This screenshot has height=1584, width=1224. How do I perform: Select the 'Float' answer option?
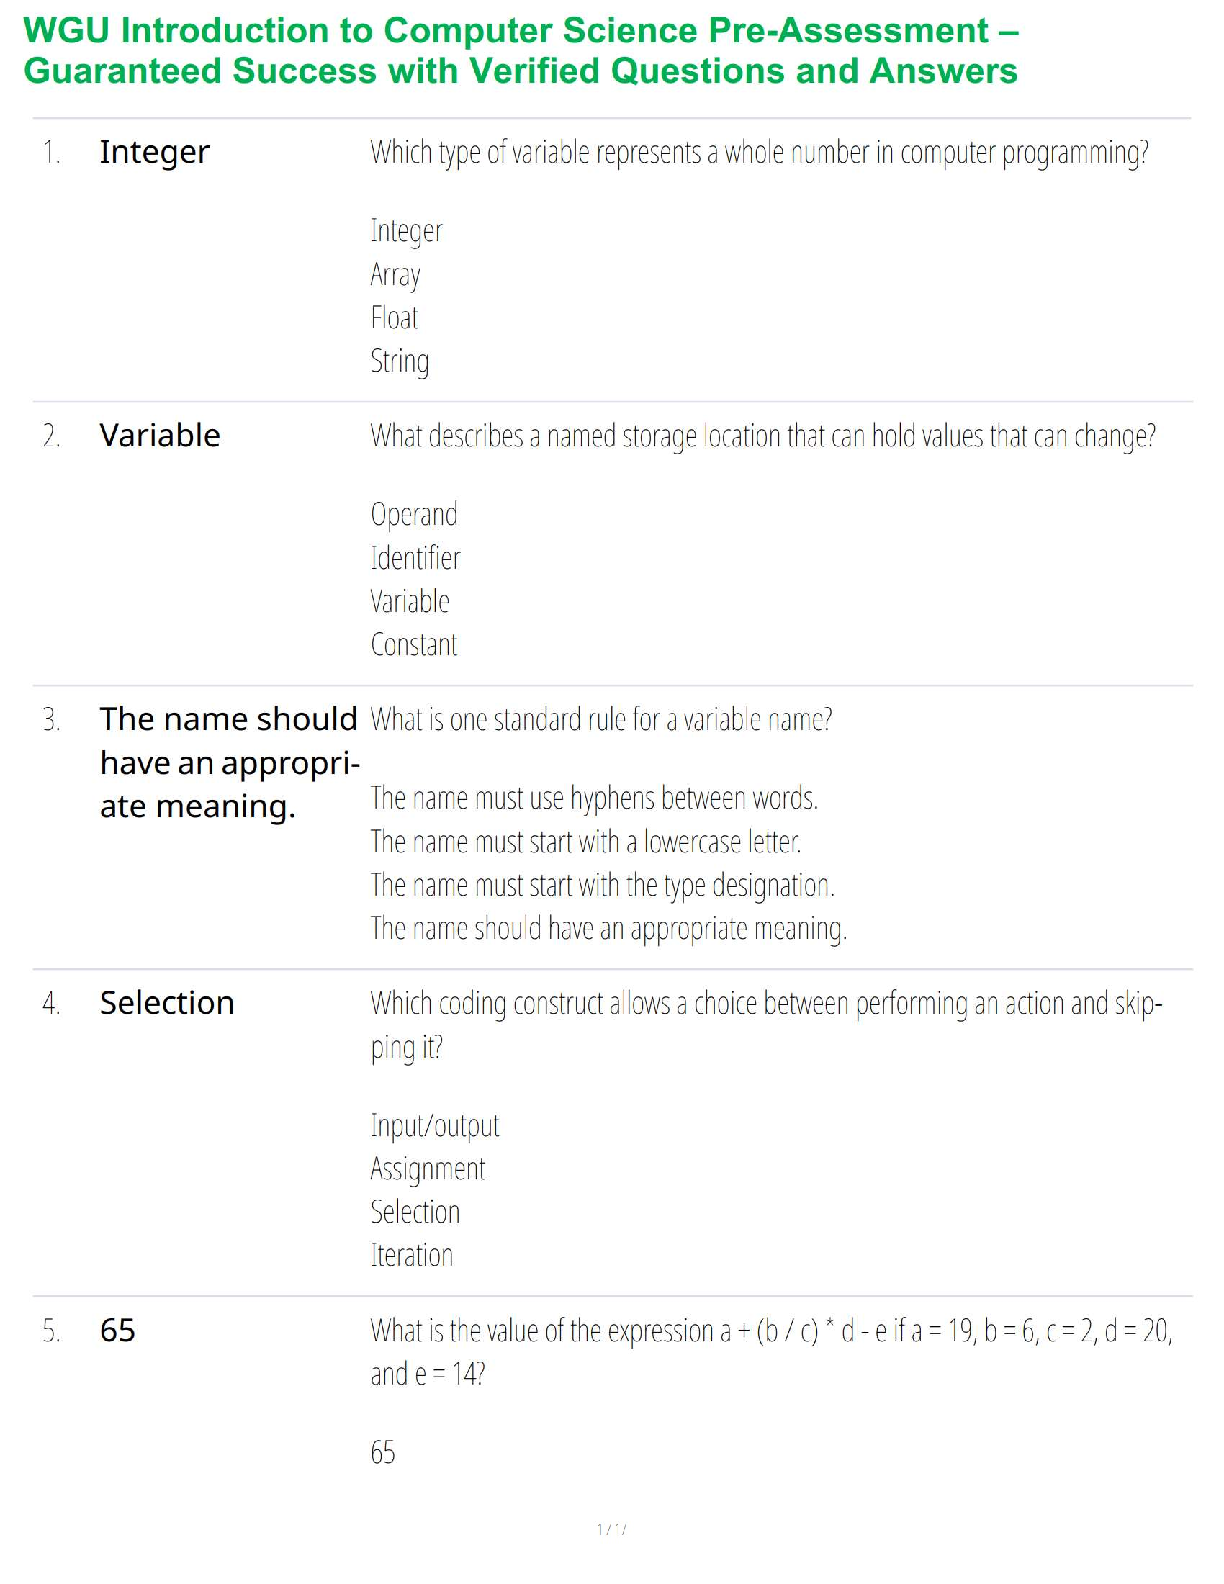[x=394, y=318]
